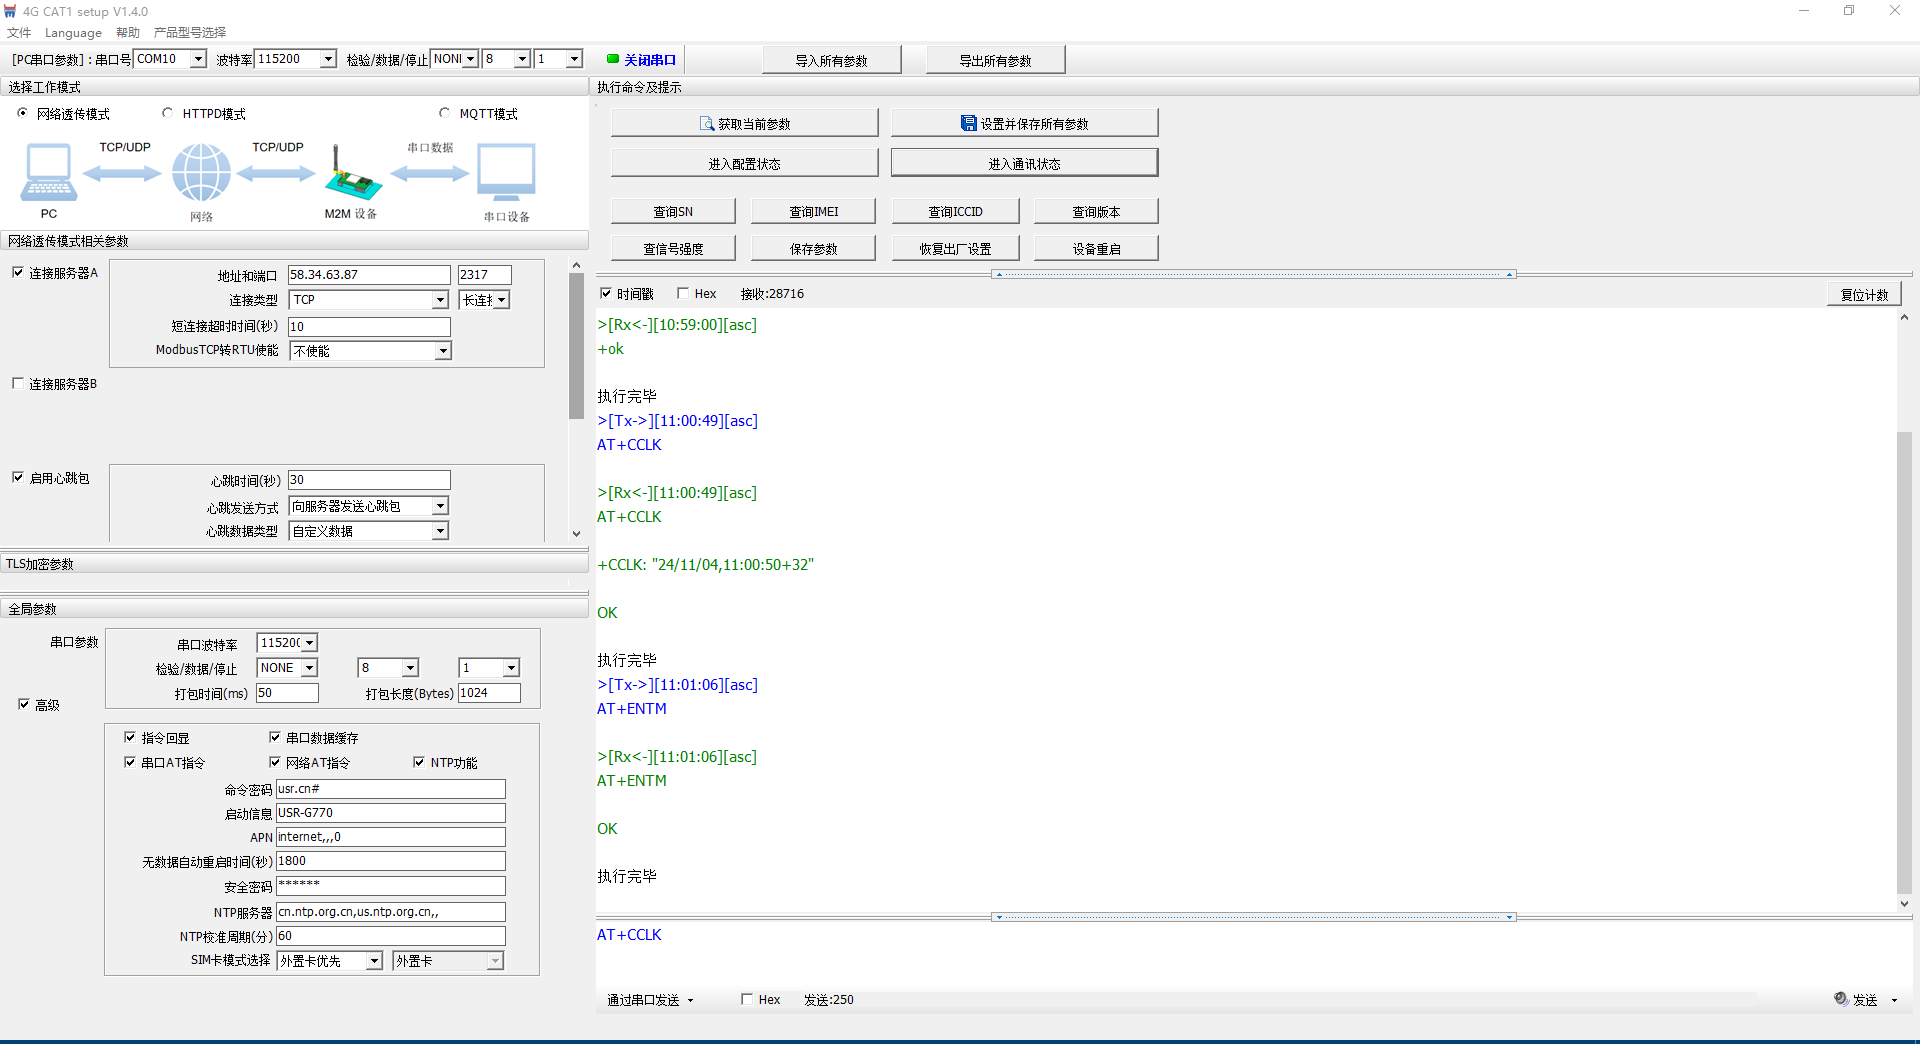Viewport: 1920px width, 1044px height.
Task: Select the HTTPD mode radio button
Action: [x=167, y=113]
